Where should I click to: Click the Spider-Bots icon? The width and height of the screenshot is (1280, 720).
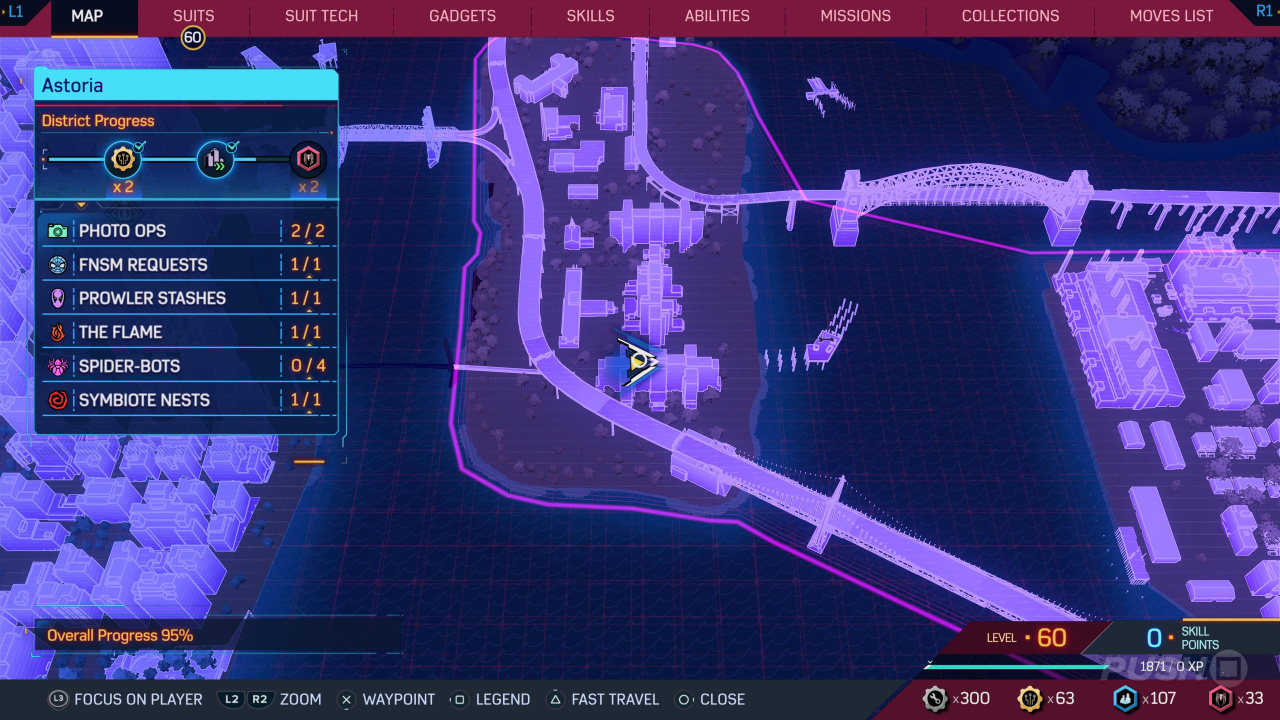click(58, 366)
